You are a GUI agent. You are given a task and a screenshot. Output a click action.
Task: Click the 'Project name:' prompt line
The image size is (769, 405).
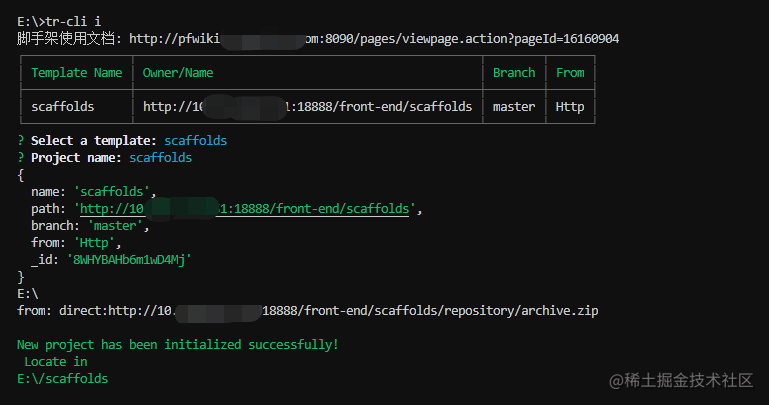click(104, 158)
